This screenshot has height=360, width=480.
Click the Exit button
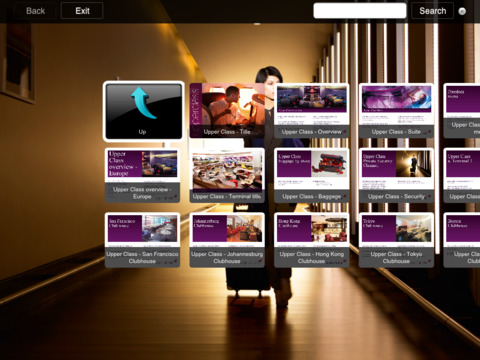point(82,11)
